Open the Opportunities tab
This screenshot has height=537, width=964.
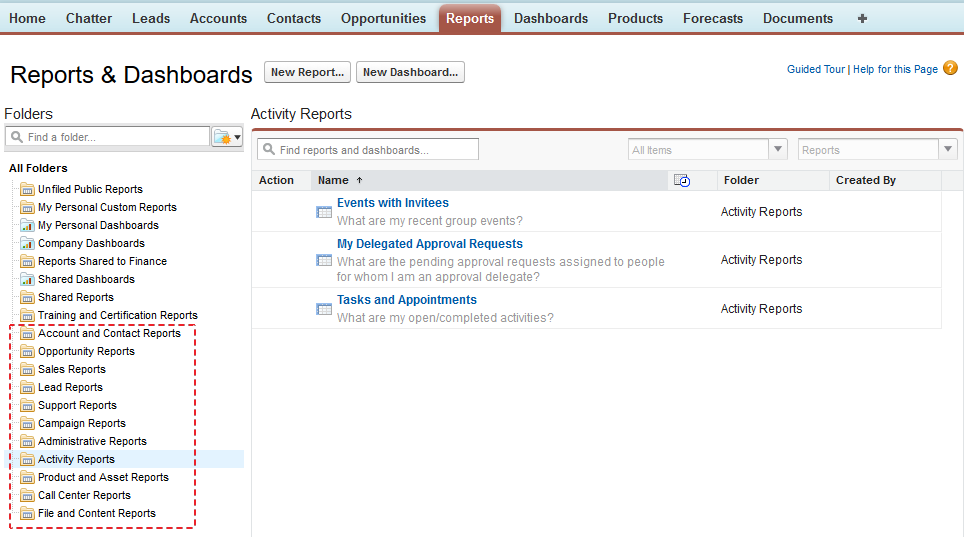pos(384,18)
